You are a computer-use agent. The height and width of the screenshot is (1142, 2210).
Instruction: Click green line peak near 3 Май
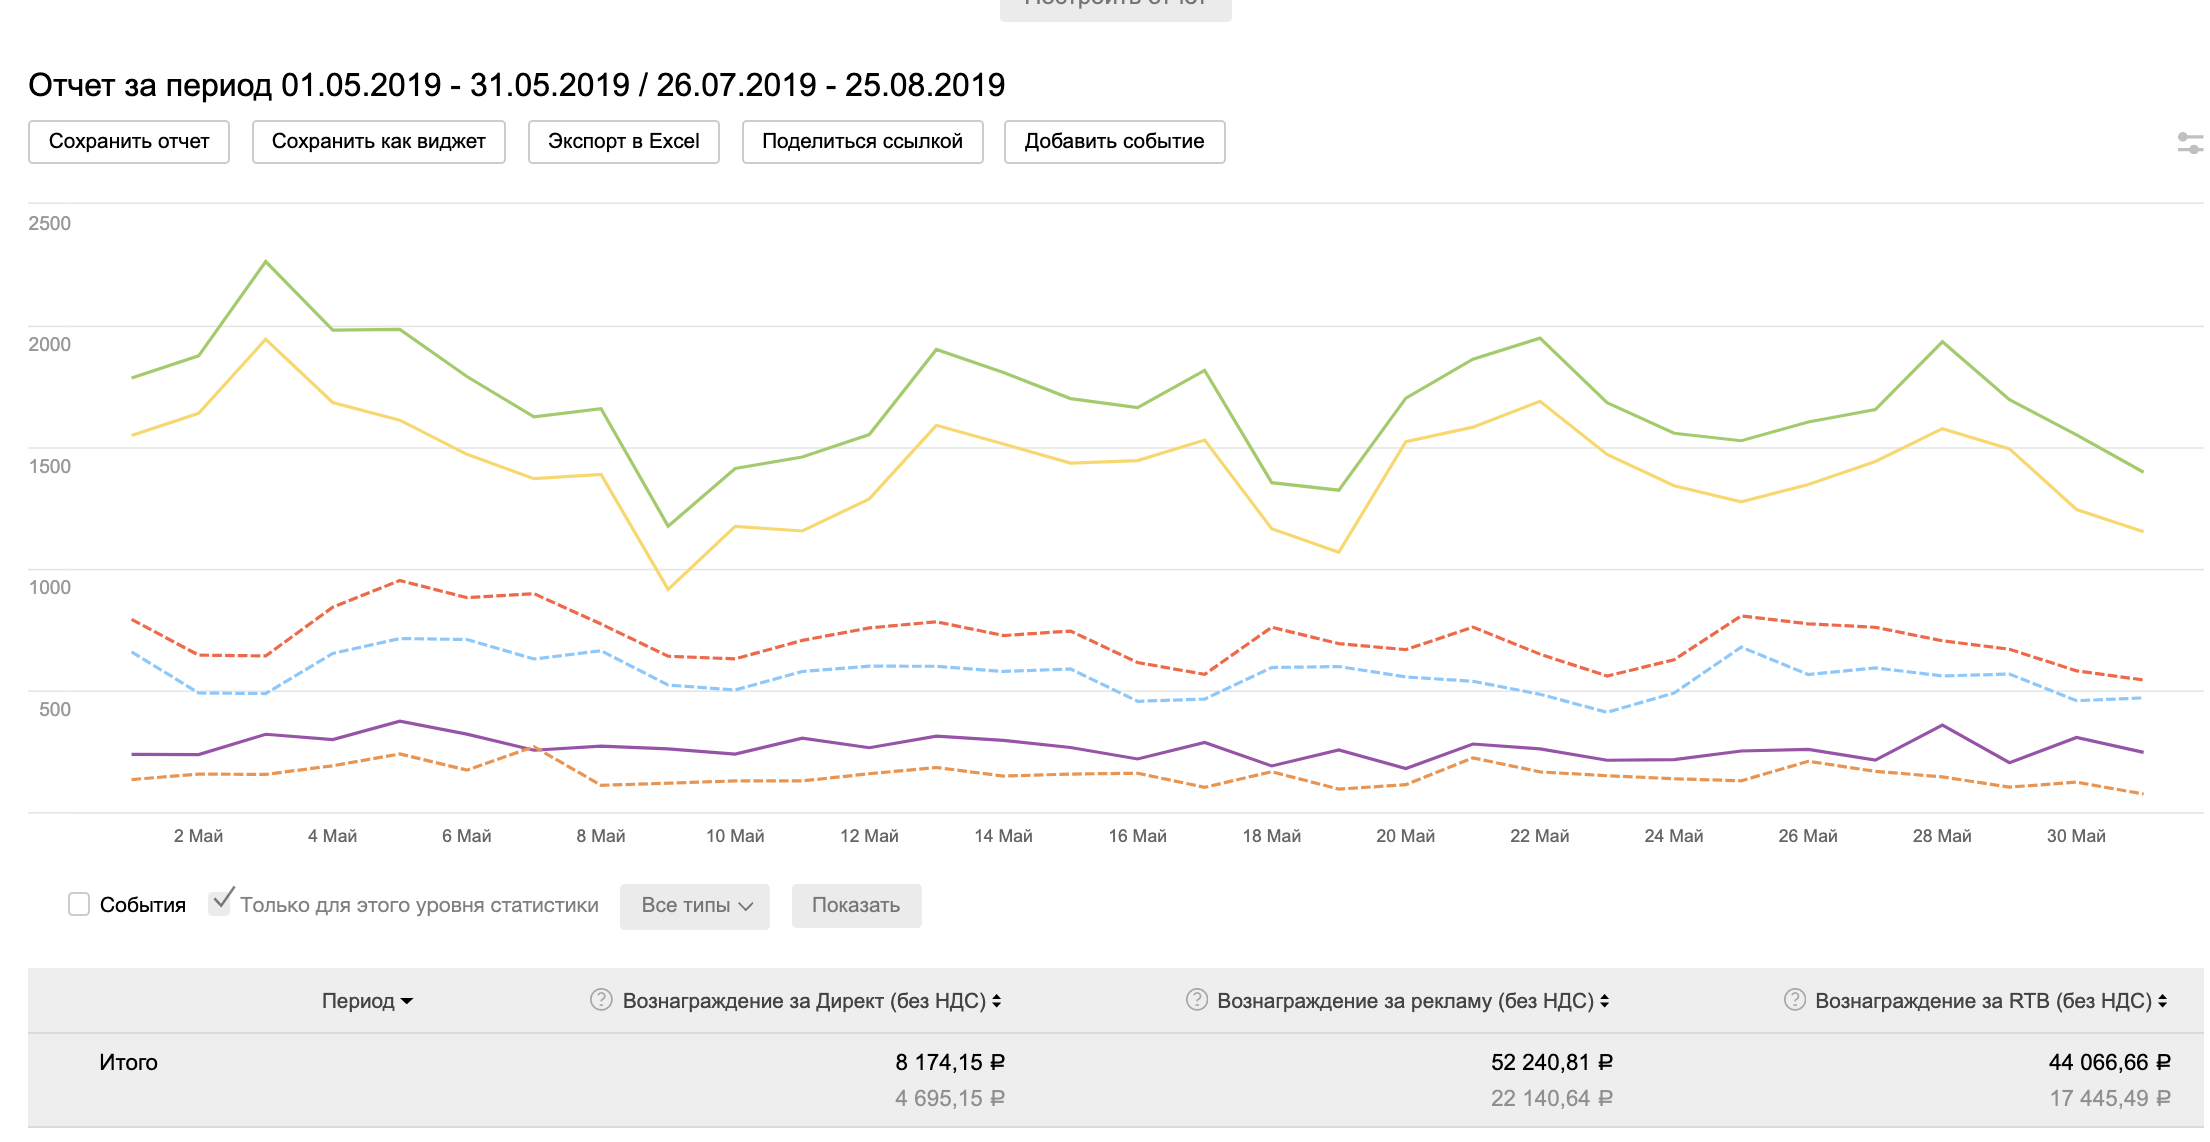(266, 262)
